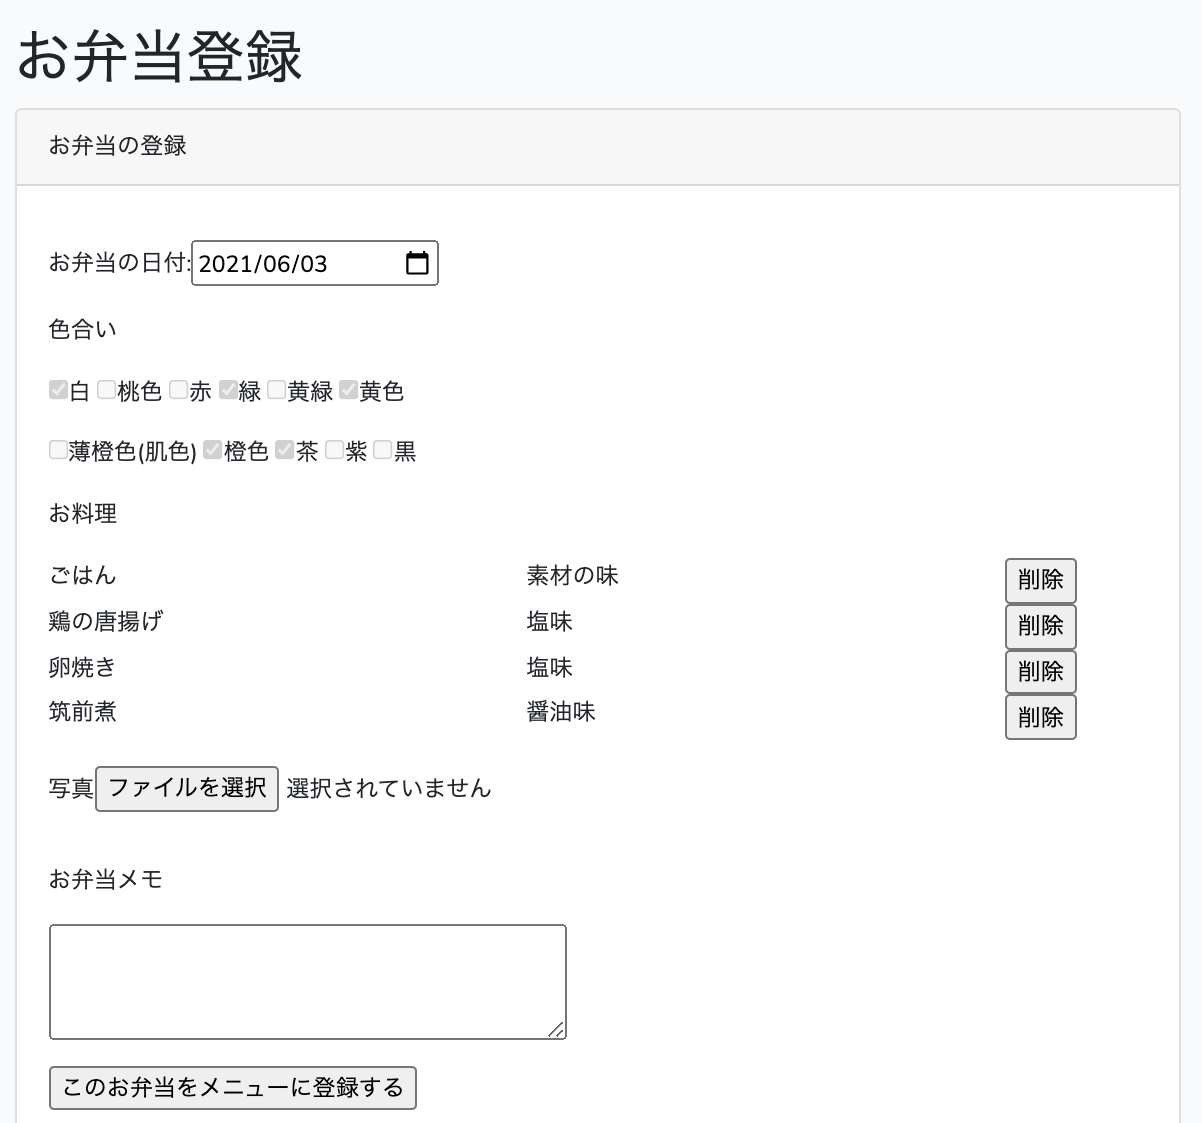Toggle the 白 color checkbox
The image size is (1202, 1123).
[x=58, y=390]
